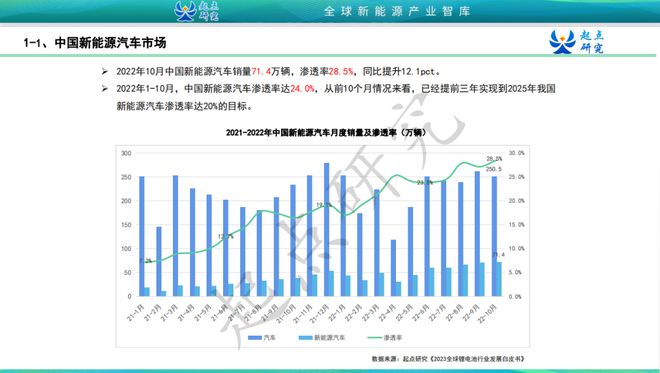The height and width of the screenshot is (373, 660).
Task: Select the shortest 汽车 bar at 22-4月
Action: coord(394,268)
